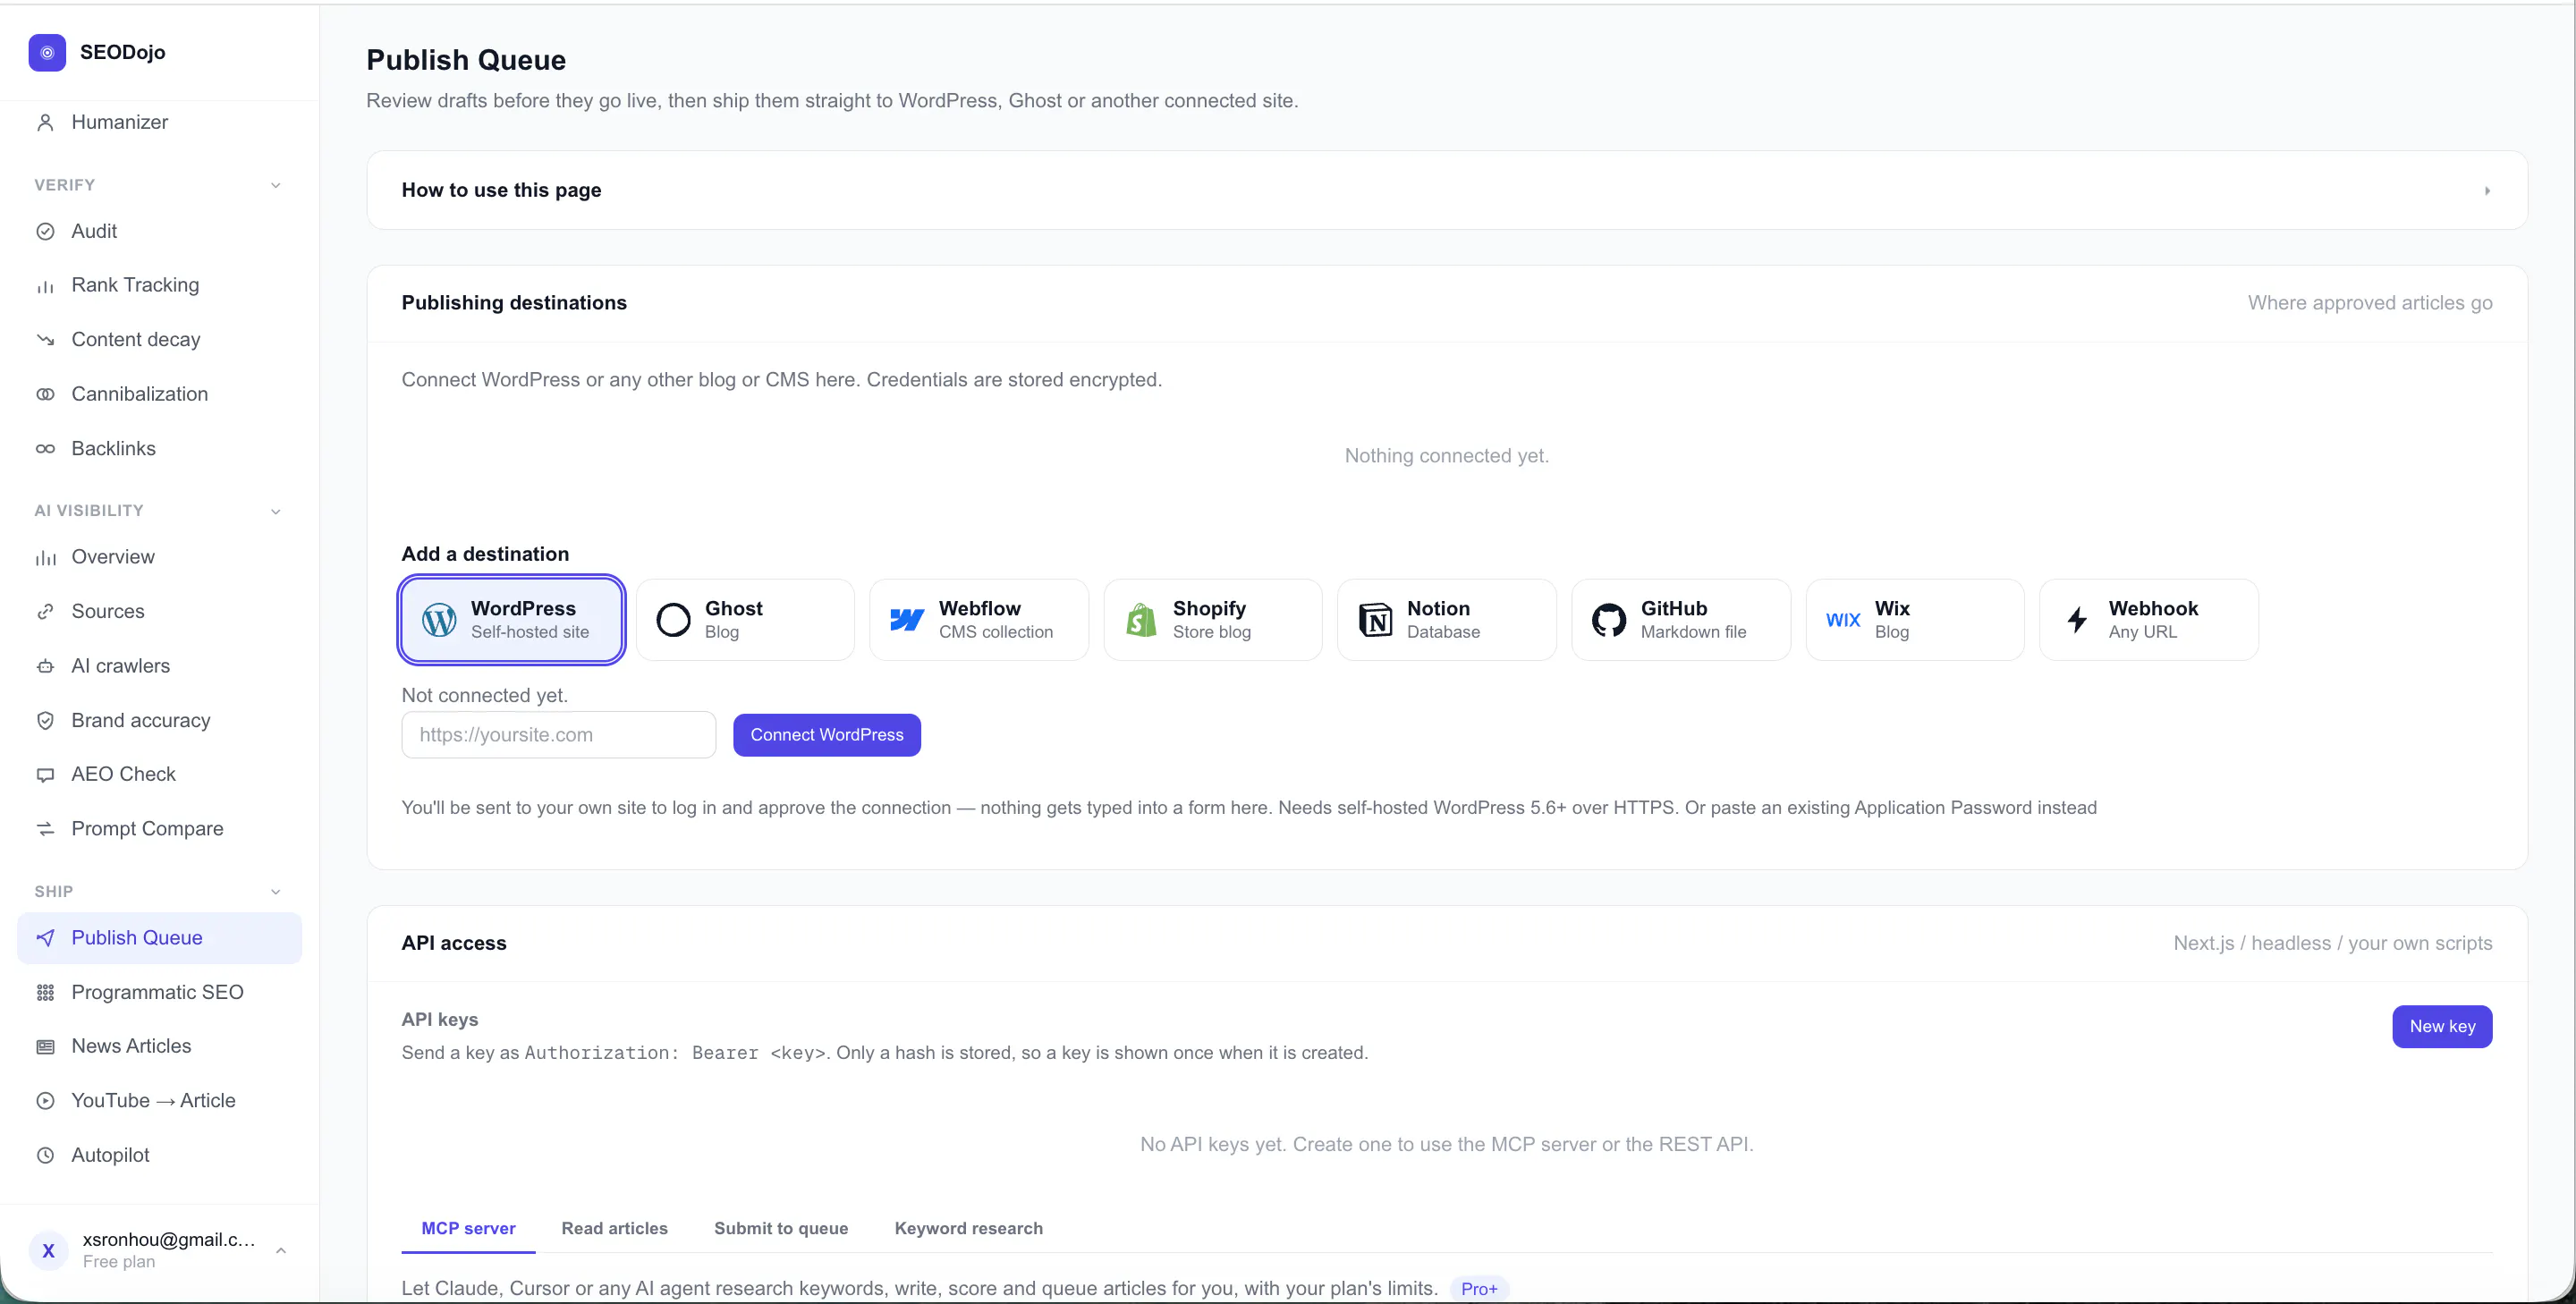
Task: Click the Rank Tracking bars icon
Action: click(x=45, y=286)
